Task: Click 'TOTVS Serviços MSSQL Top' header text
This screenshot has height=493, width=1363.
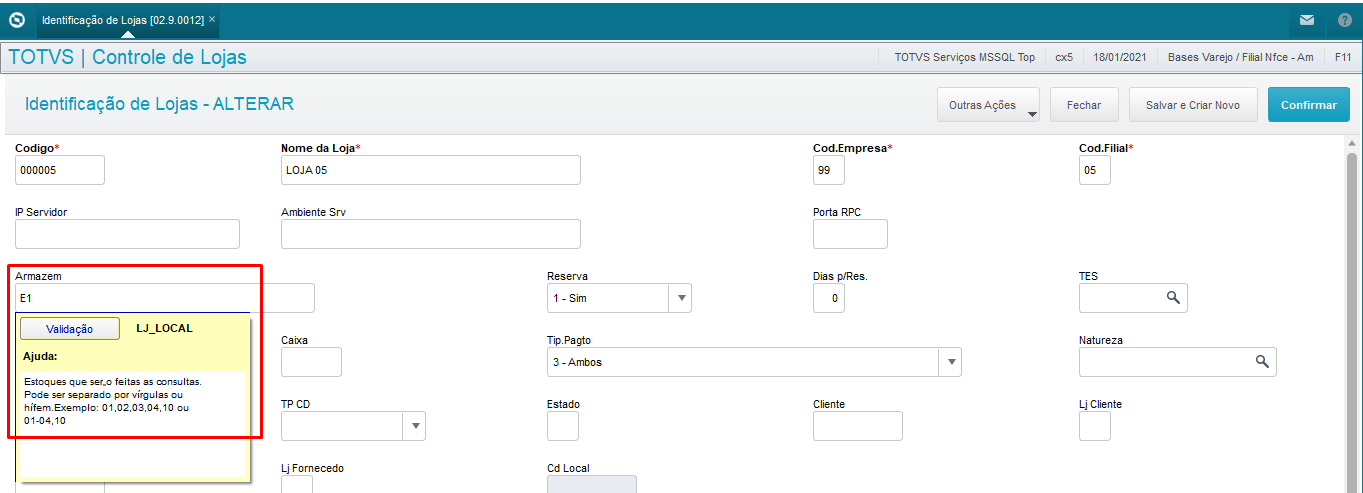Action: click(x=965, y=57)
